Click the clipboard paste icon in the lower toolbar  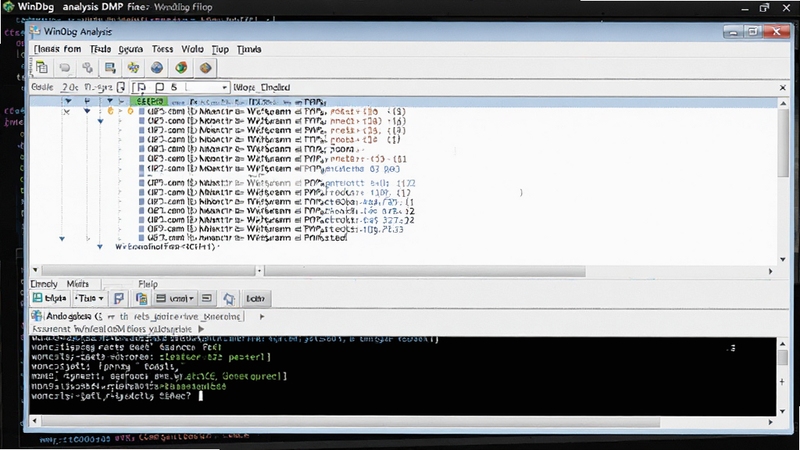(141, 298)
